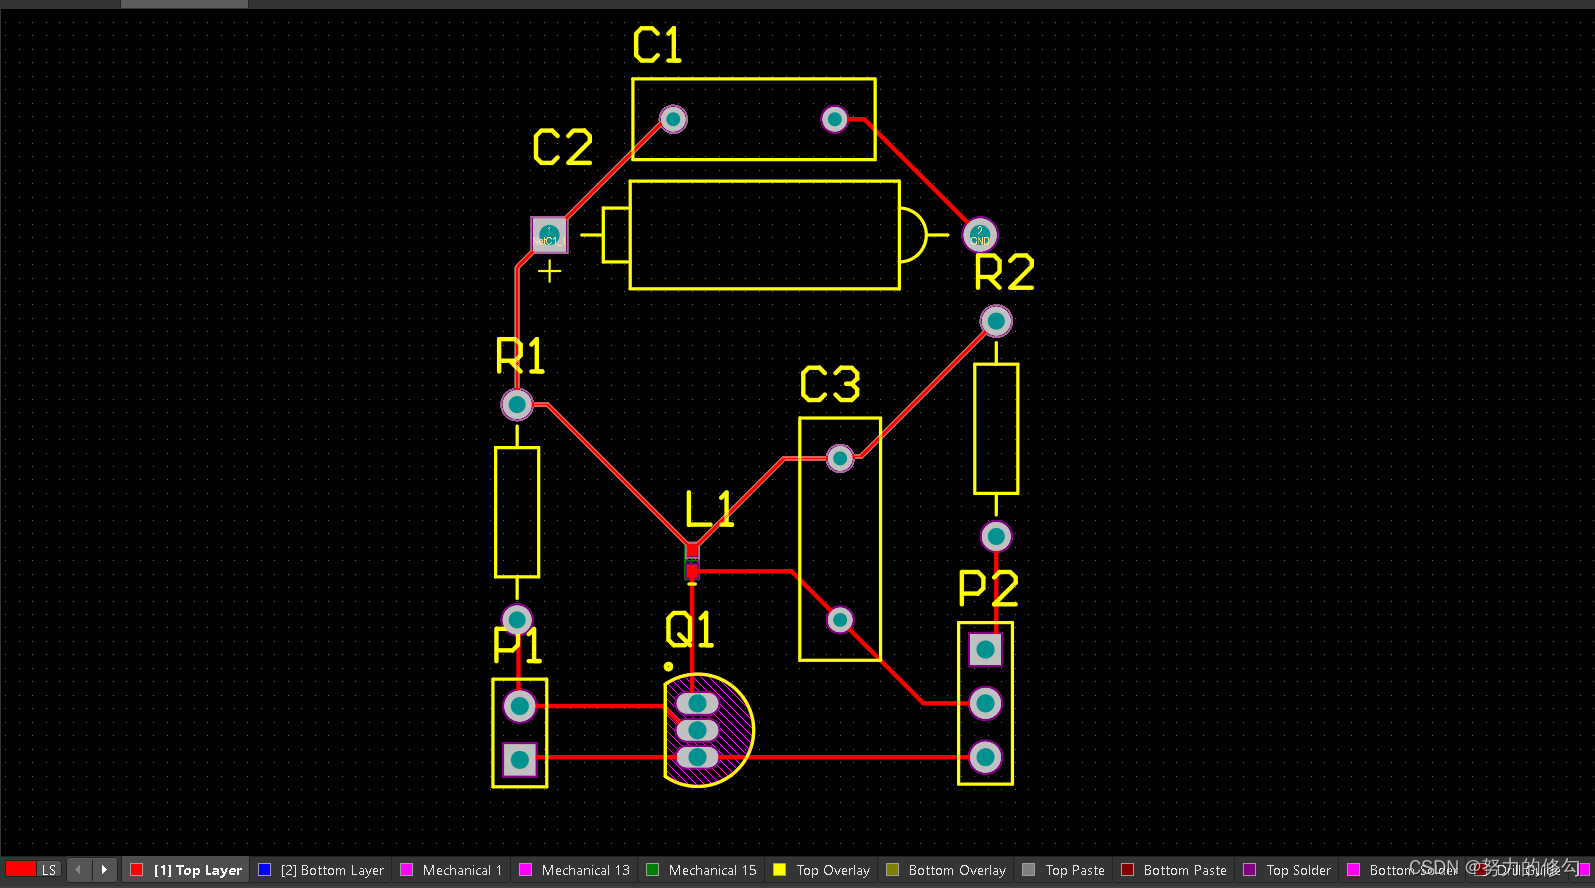
Task: Switch to the Top Overlay tab
Action: pyautogui.click(x=821, y=870)
